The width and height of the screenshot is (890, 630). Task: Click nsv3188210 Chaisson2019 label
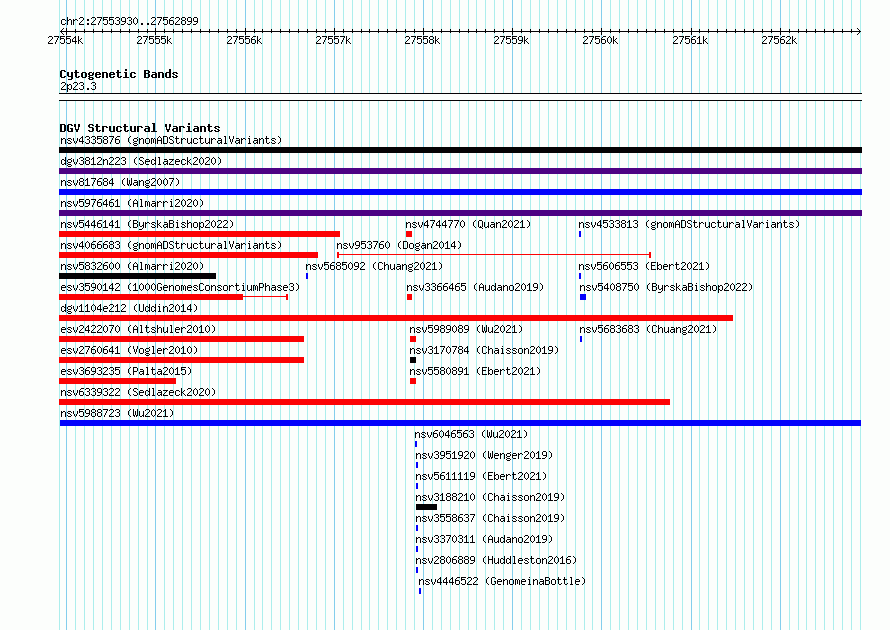[490, 497]
